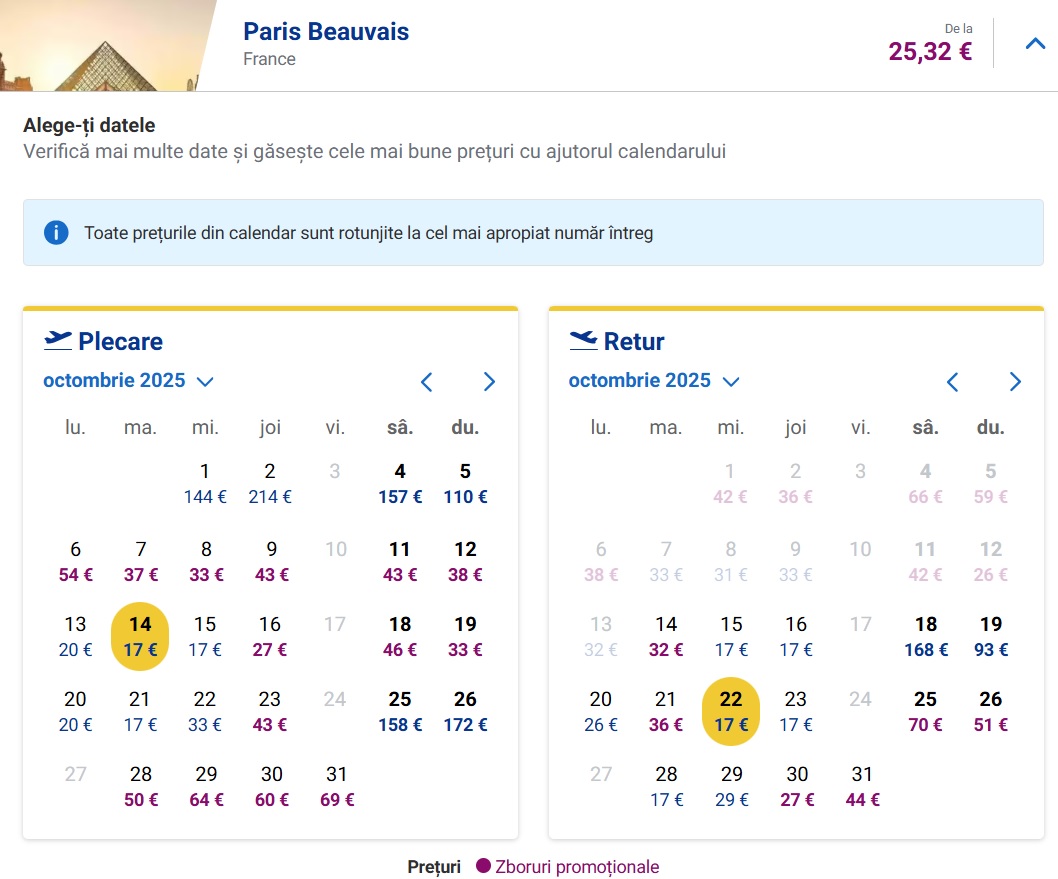Open Retur month dropdown octombrie 2025
1058x879 pixels.
pos(654,381)
